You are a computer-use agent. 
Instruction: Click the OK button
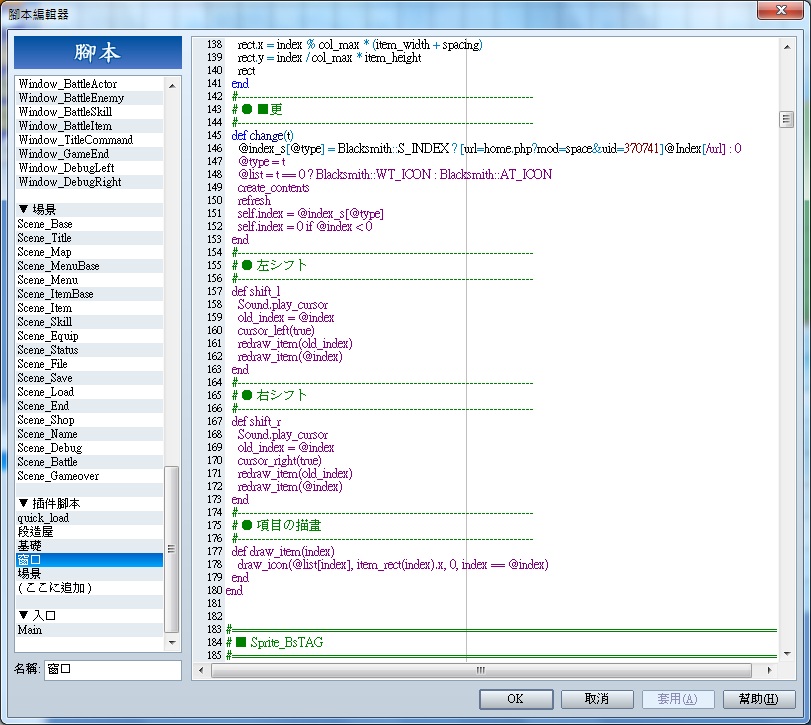tap(516, 699)
